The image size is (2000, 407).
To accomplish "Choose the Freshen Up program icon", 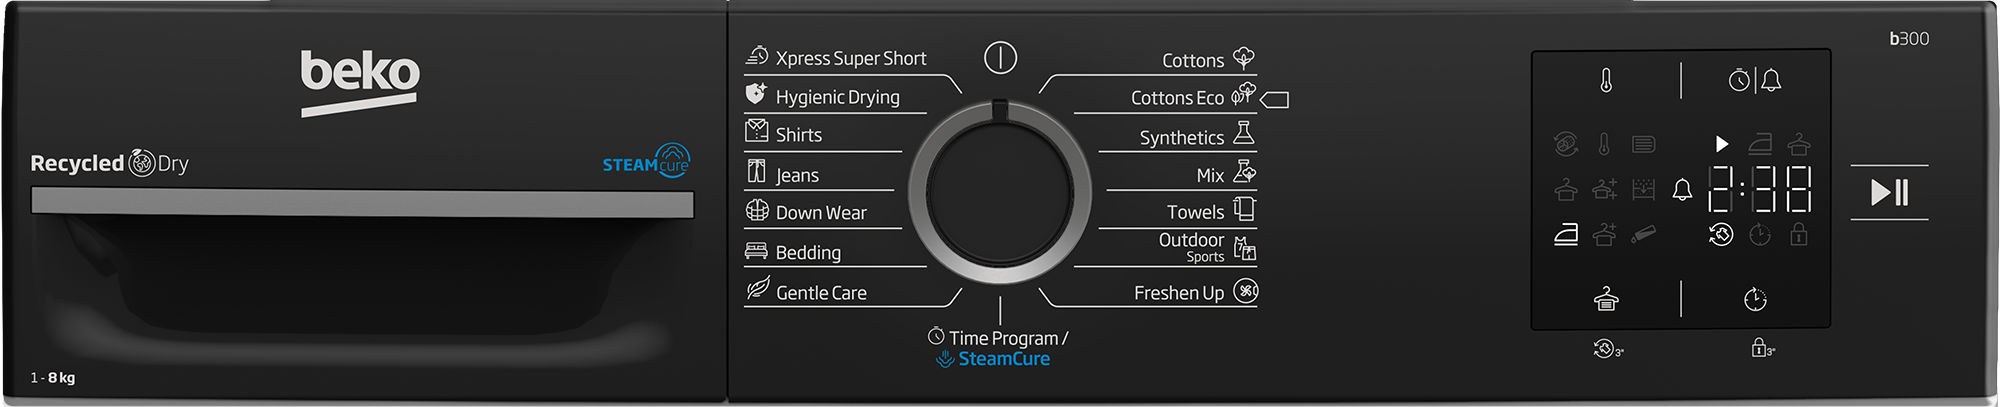I will 1246,291.
